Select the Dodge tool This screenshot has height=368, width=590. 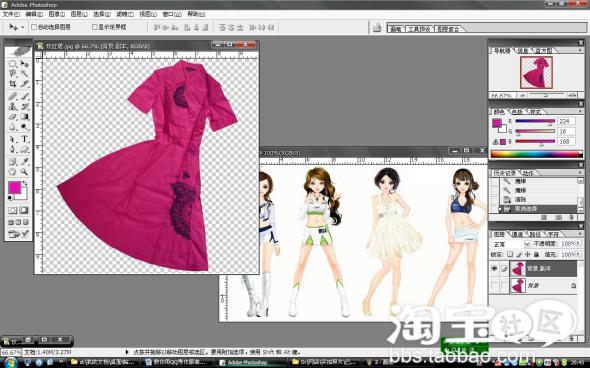(24, 127)
